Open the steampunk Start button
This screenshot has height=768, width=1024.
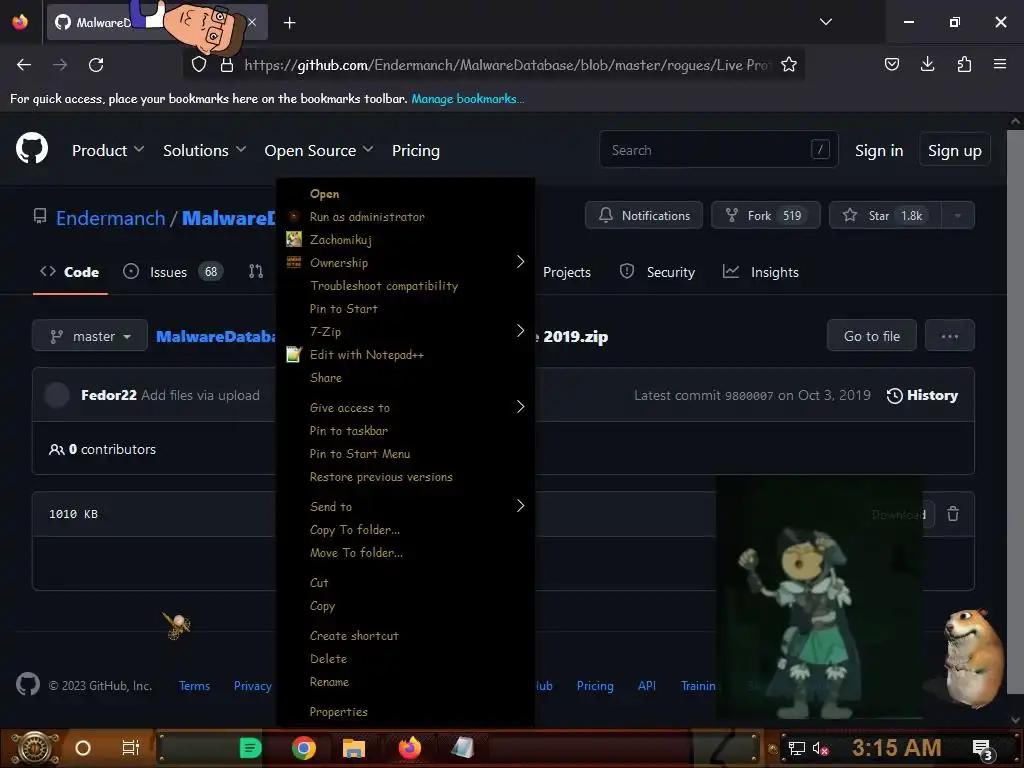pyautogui.click(x=35, y=748)
